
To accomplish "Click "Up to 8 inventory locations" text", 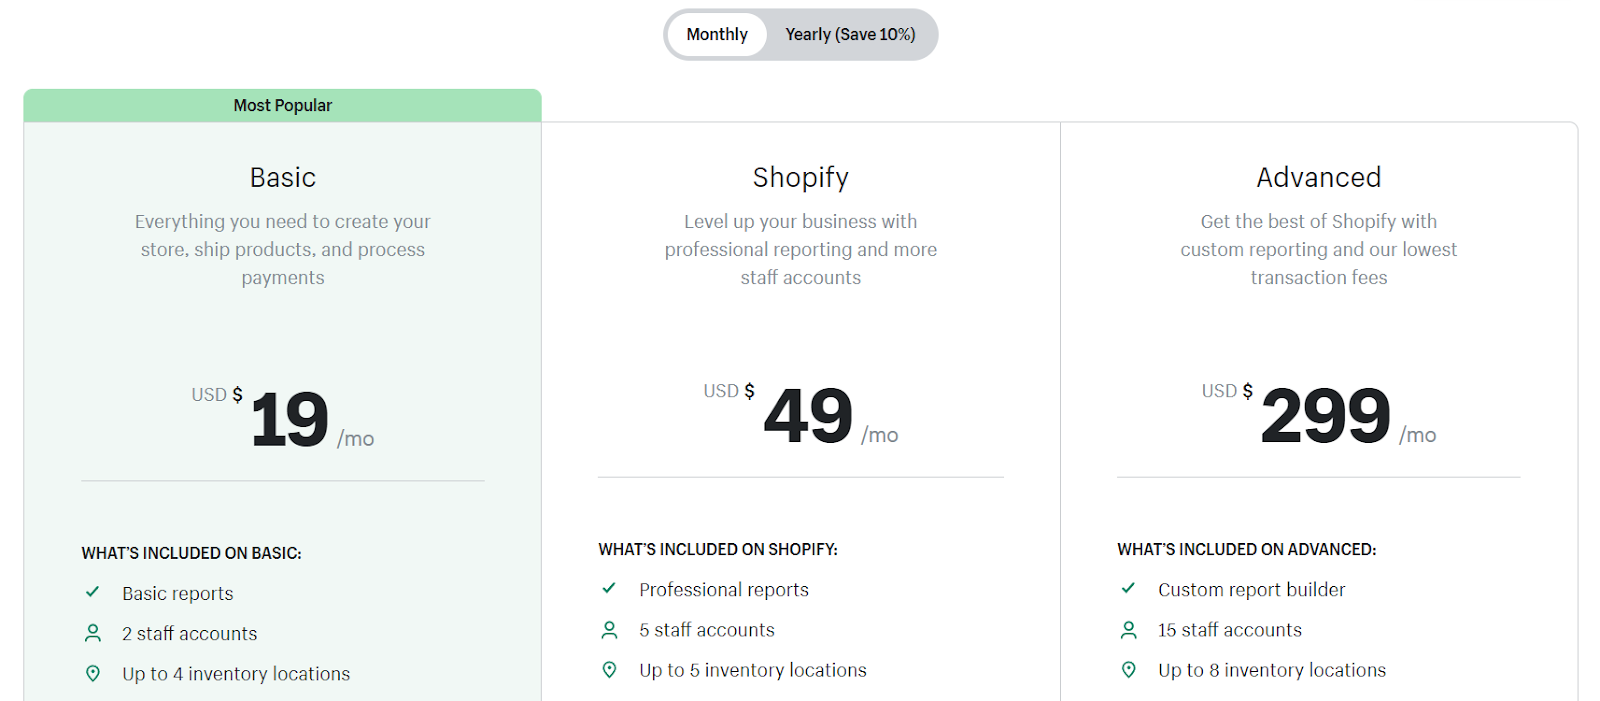I will coord(1272,670).
